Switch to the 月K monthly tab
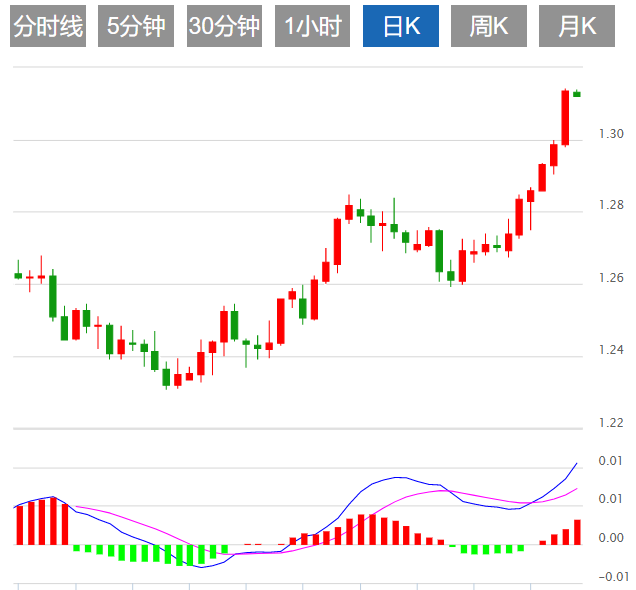The height and width of the screenshot is (590, 636). [x=577, y=26]
